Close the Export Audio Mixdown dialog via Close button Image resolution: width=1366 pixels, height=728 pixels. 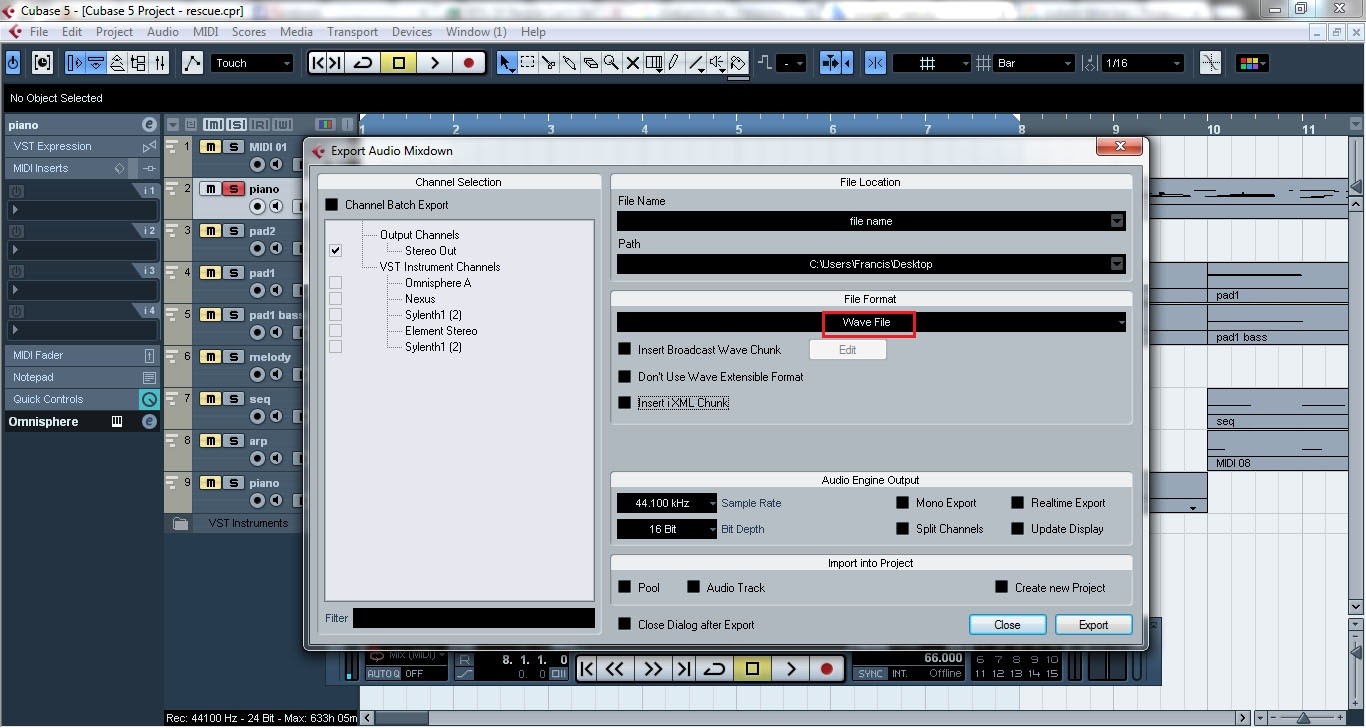click(1007, 624)
